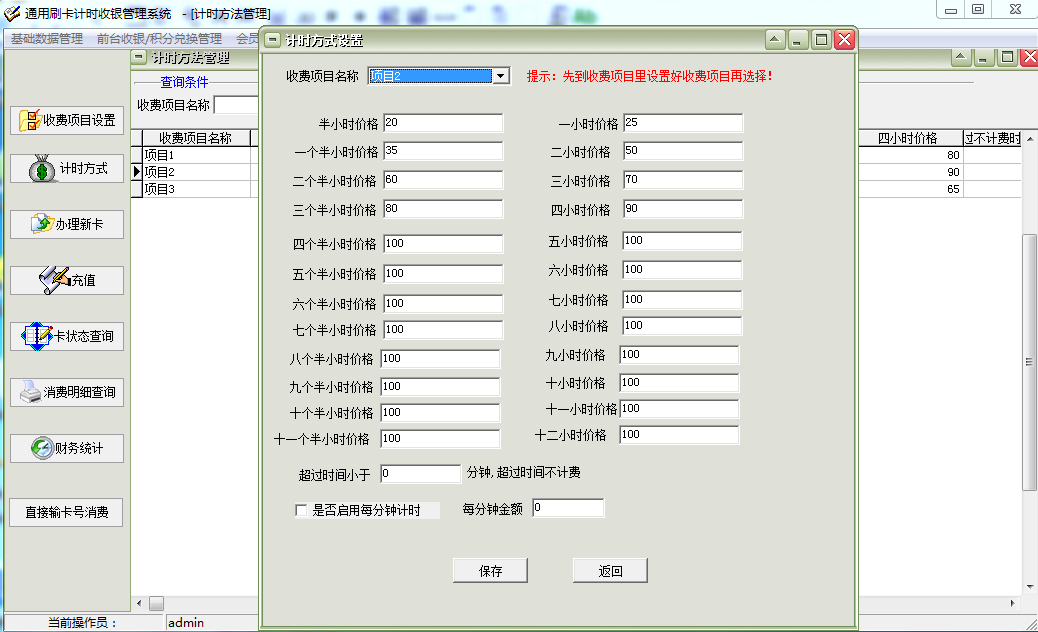Click the 每分钟金额 input field
The height and width of the screenshot is (632, 1038).
[x=568, y=508]
